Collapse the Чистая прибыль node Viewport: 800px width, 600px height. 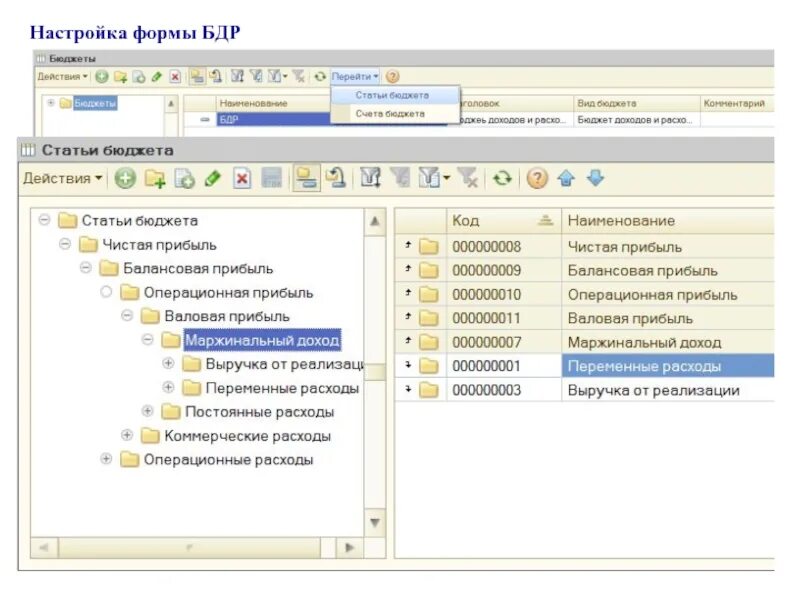pyautogui.click(x=65, y=244)
